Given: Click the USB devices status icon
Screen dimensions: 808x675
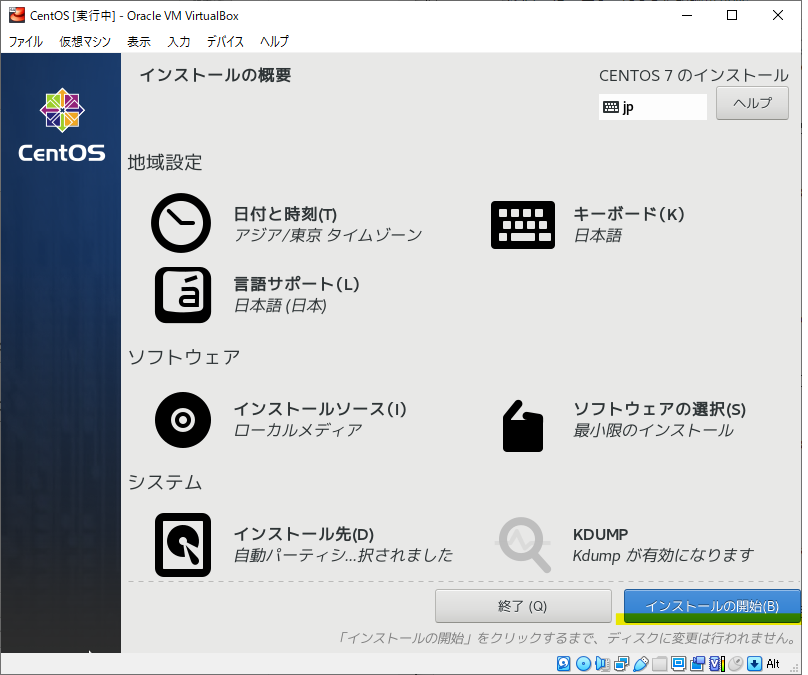Looking at the screenshot, I should coord(642,663).
